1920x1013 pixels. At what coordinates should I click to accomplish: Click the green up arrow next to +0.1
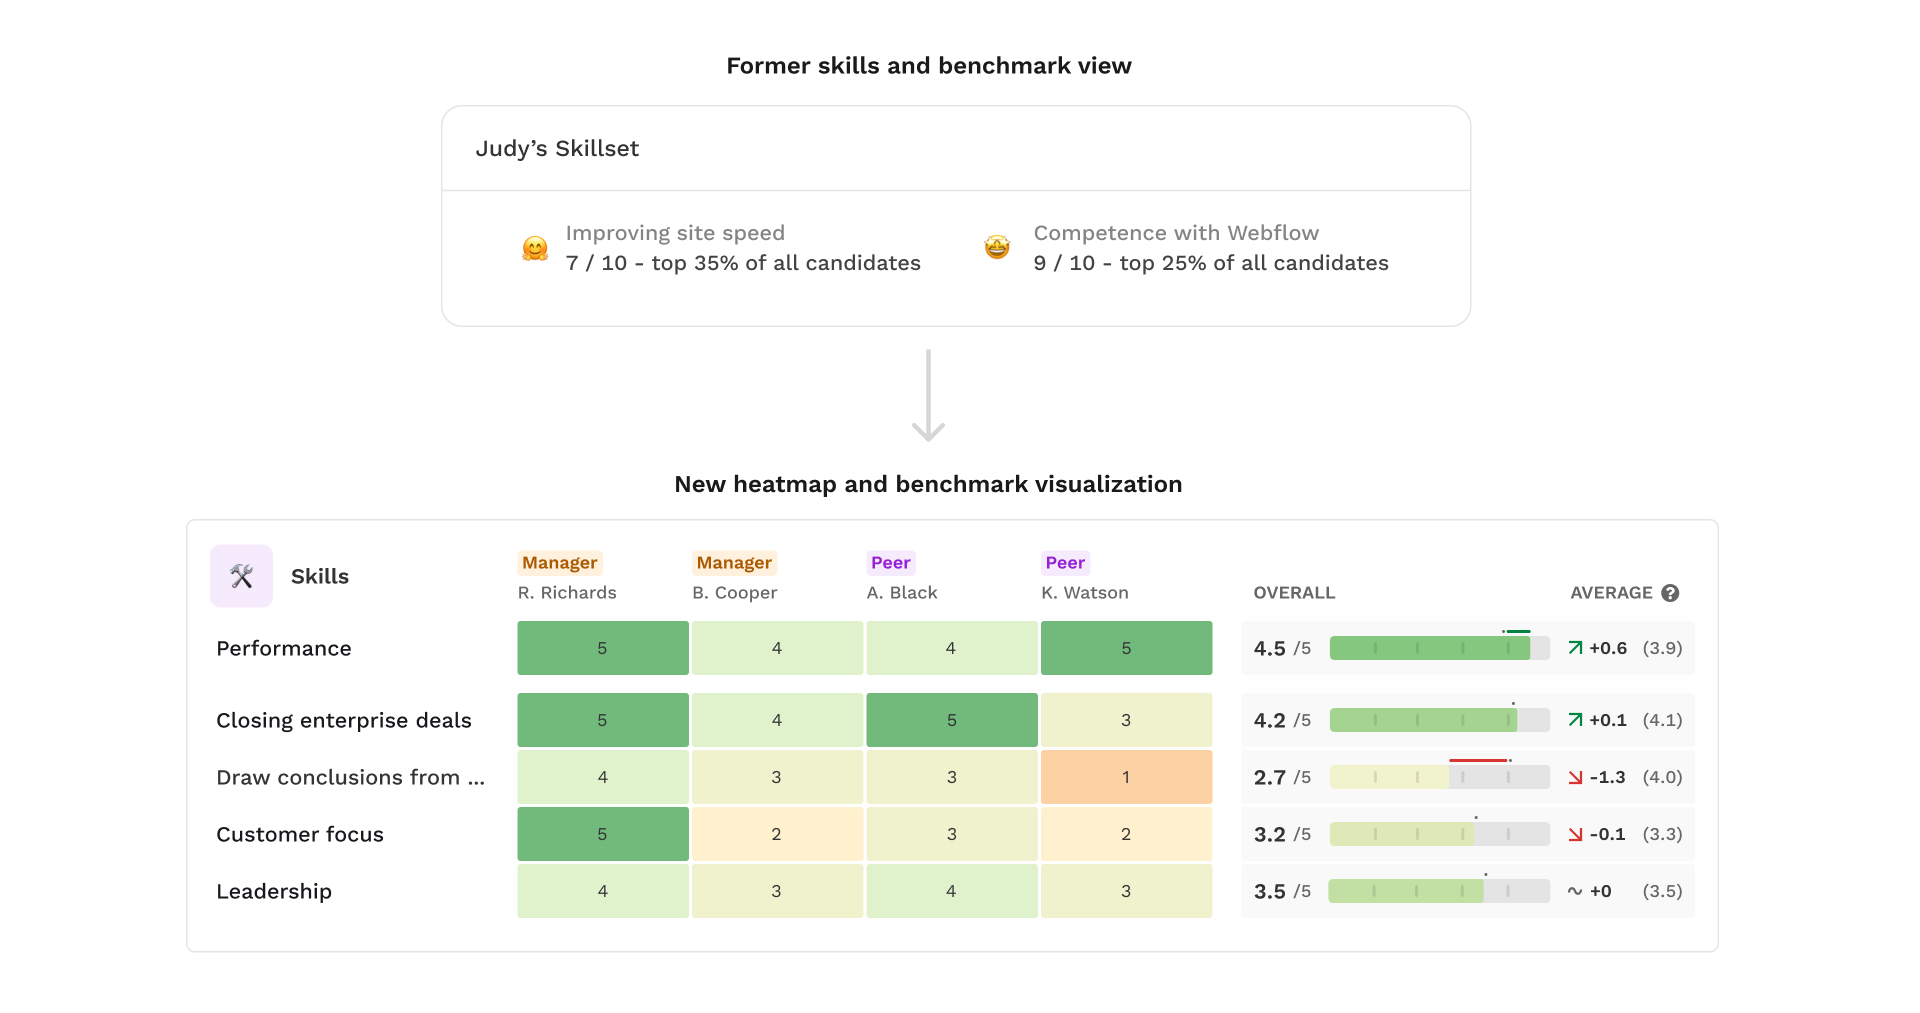1575,720
